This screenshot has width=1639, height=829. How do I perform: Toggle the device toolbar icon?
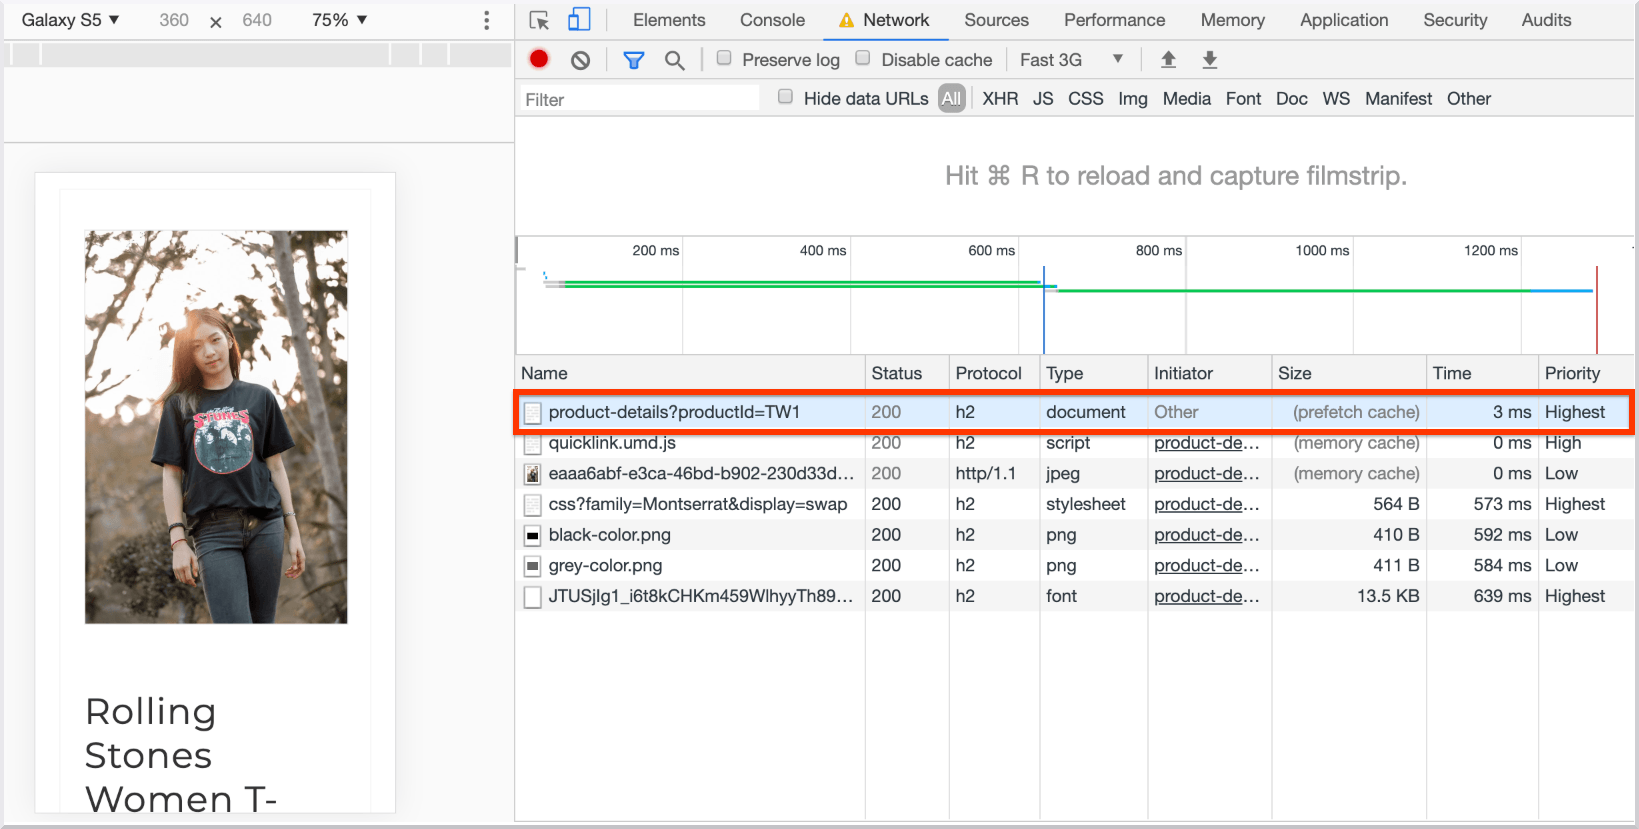click(579, 20)
